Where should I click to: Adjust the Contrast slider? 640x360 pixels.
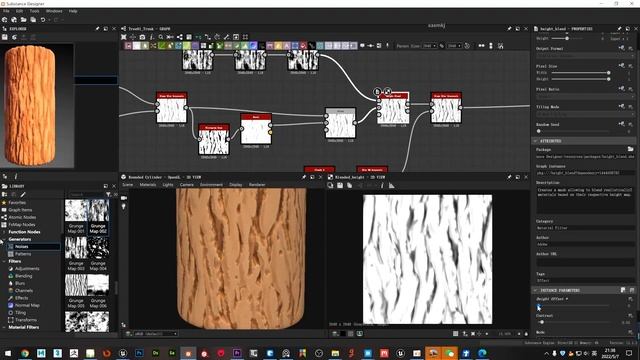tap(573, 322)
